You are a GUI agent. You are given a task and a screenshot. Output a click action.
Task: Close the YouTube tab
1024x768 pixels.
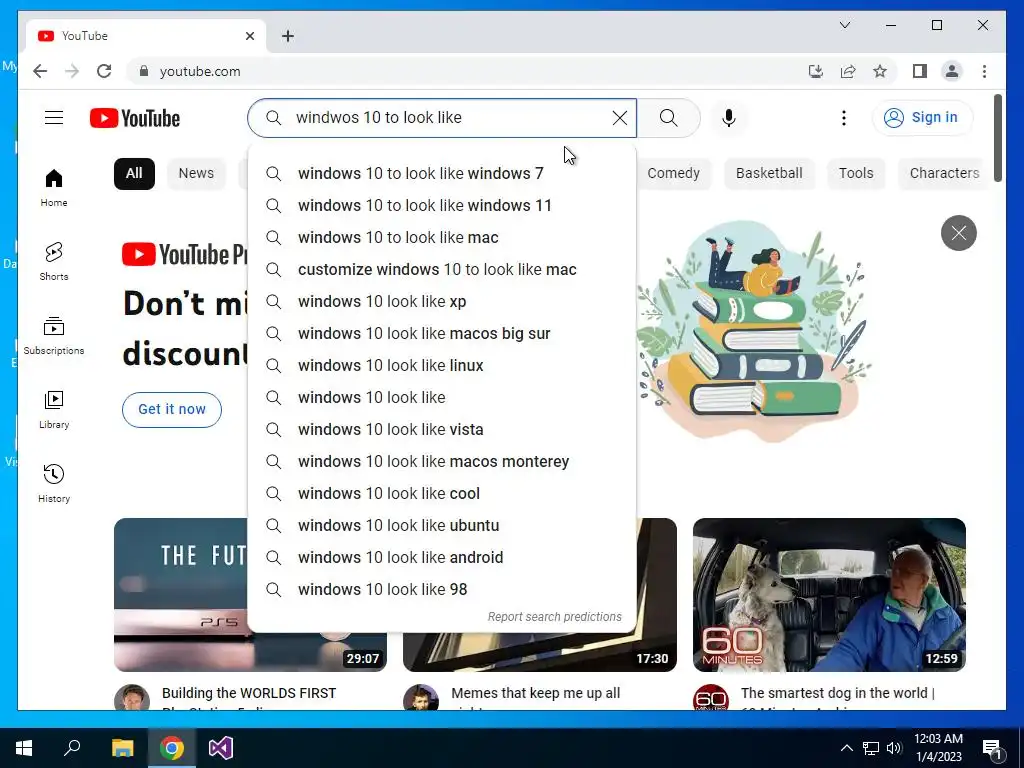pyautogui.click(x=249, y=36)
